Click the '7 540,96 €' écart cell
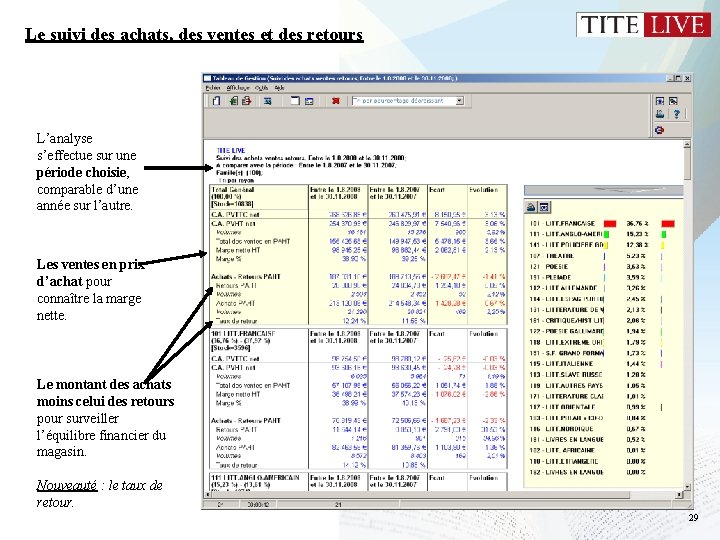Screen dimensions: 720x540 (x=450, y=224)
